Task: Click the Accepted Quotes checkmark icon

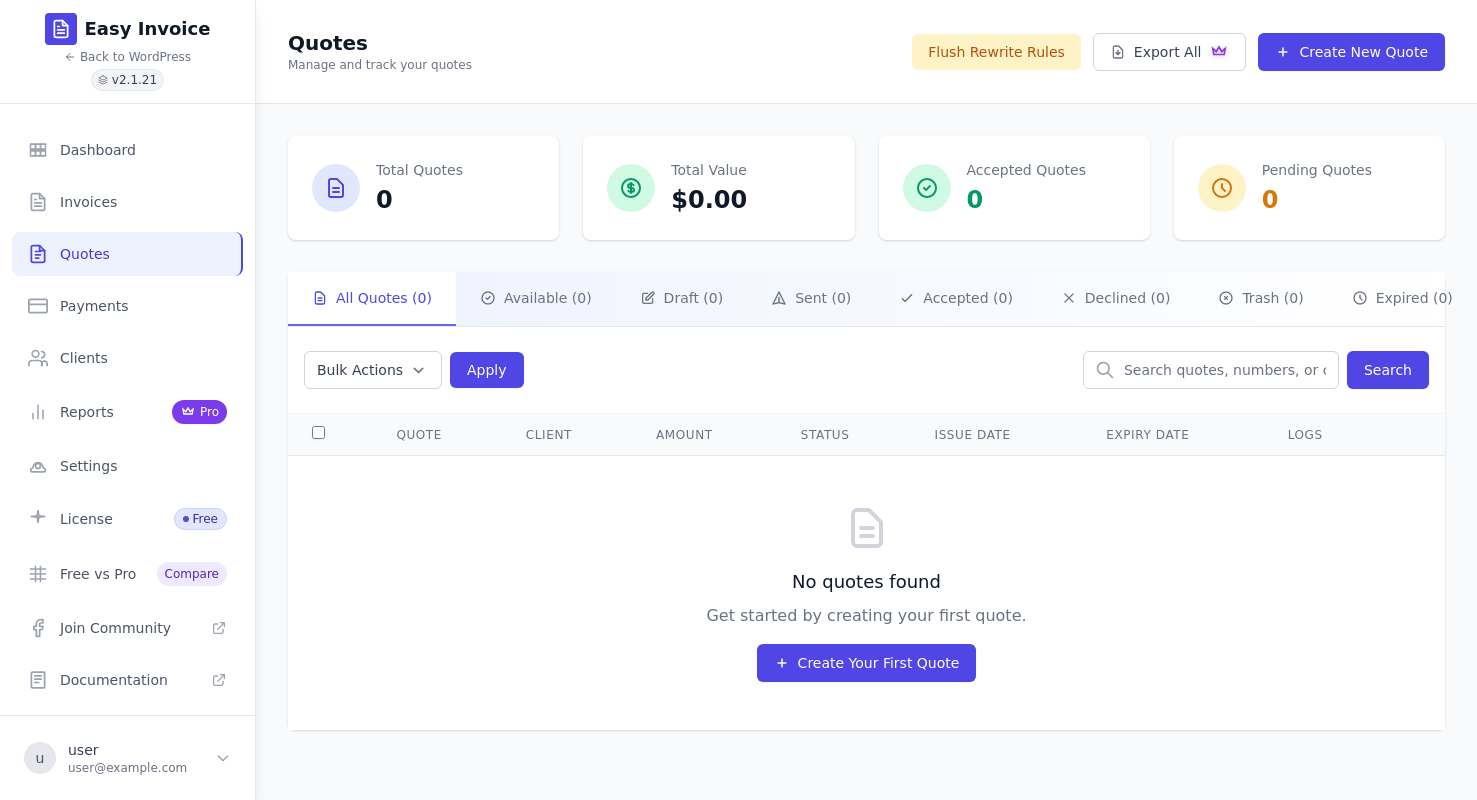Action: tap(927, 188)
